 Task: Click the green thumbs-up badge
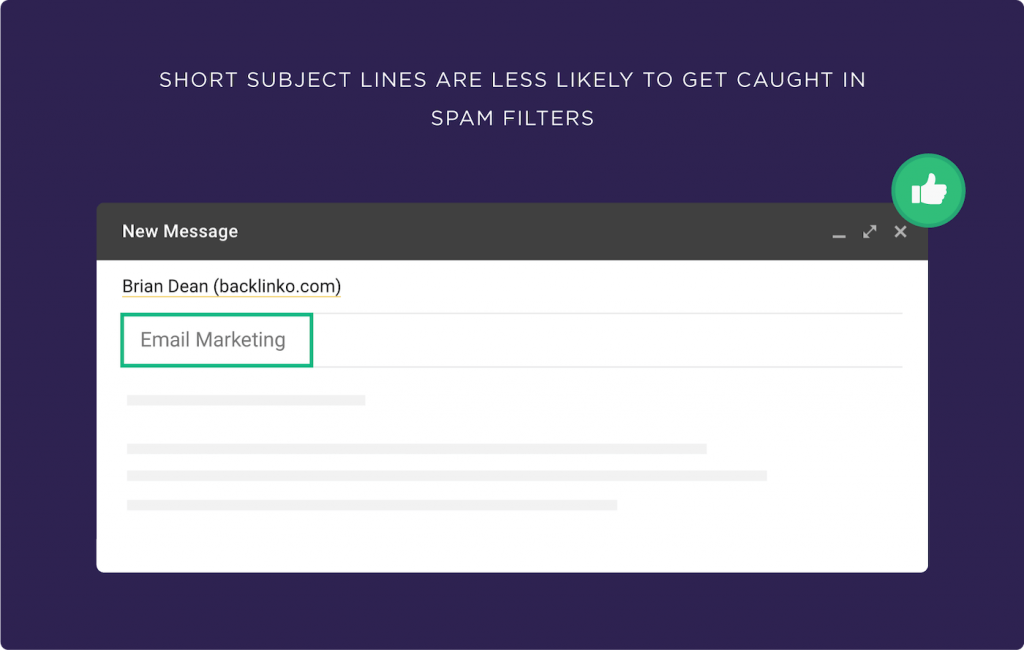(x=928, y=191)
